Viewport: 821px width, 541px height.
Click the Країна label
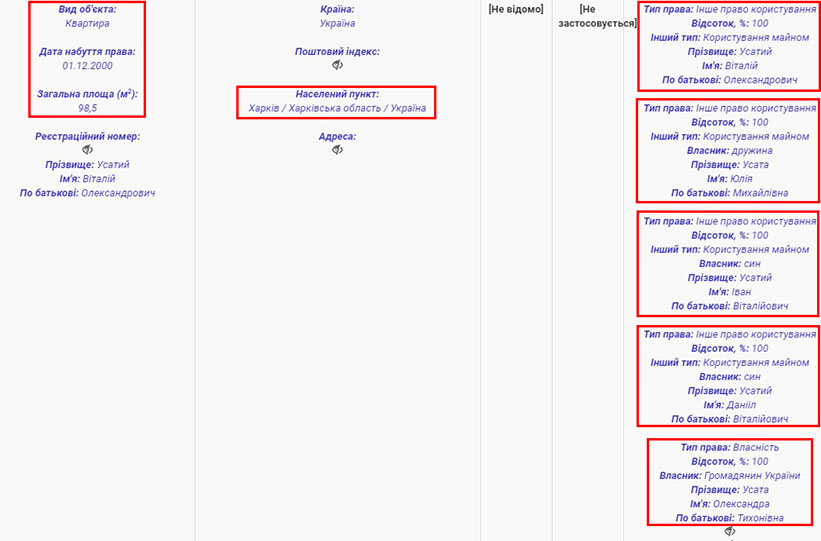coord(337,9)
